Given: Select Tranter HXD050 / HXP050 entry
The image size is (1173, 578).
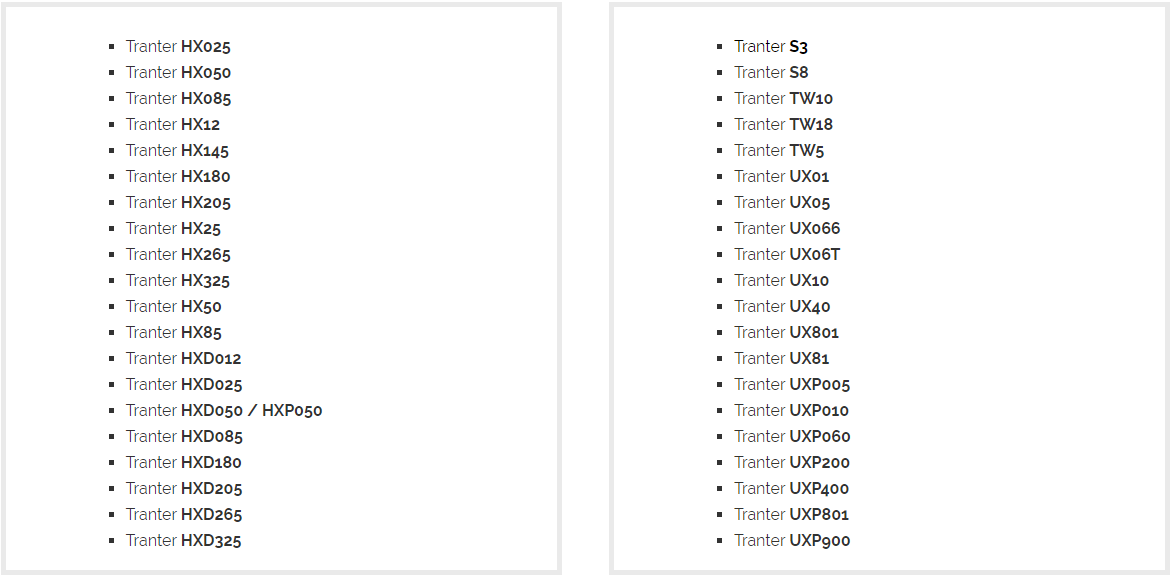Looking at the screenshot, I should [224, 411].
